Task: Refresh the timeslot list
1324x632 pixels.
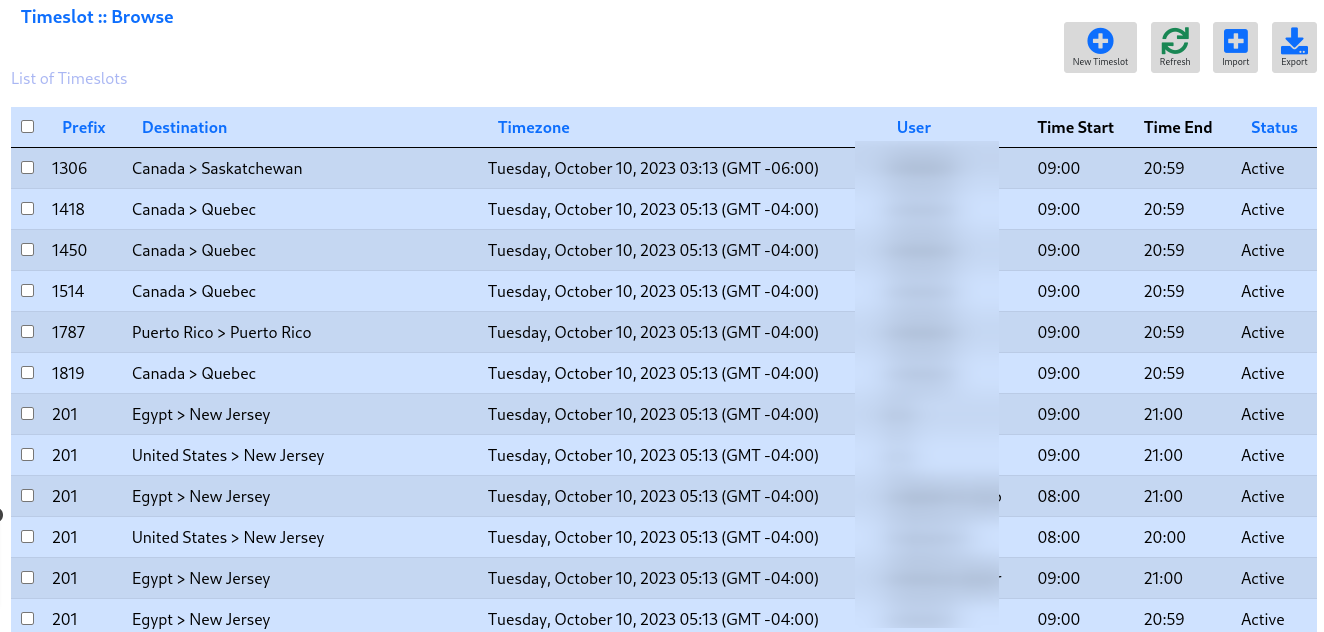Action: click(1175, 47)
